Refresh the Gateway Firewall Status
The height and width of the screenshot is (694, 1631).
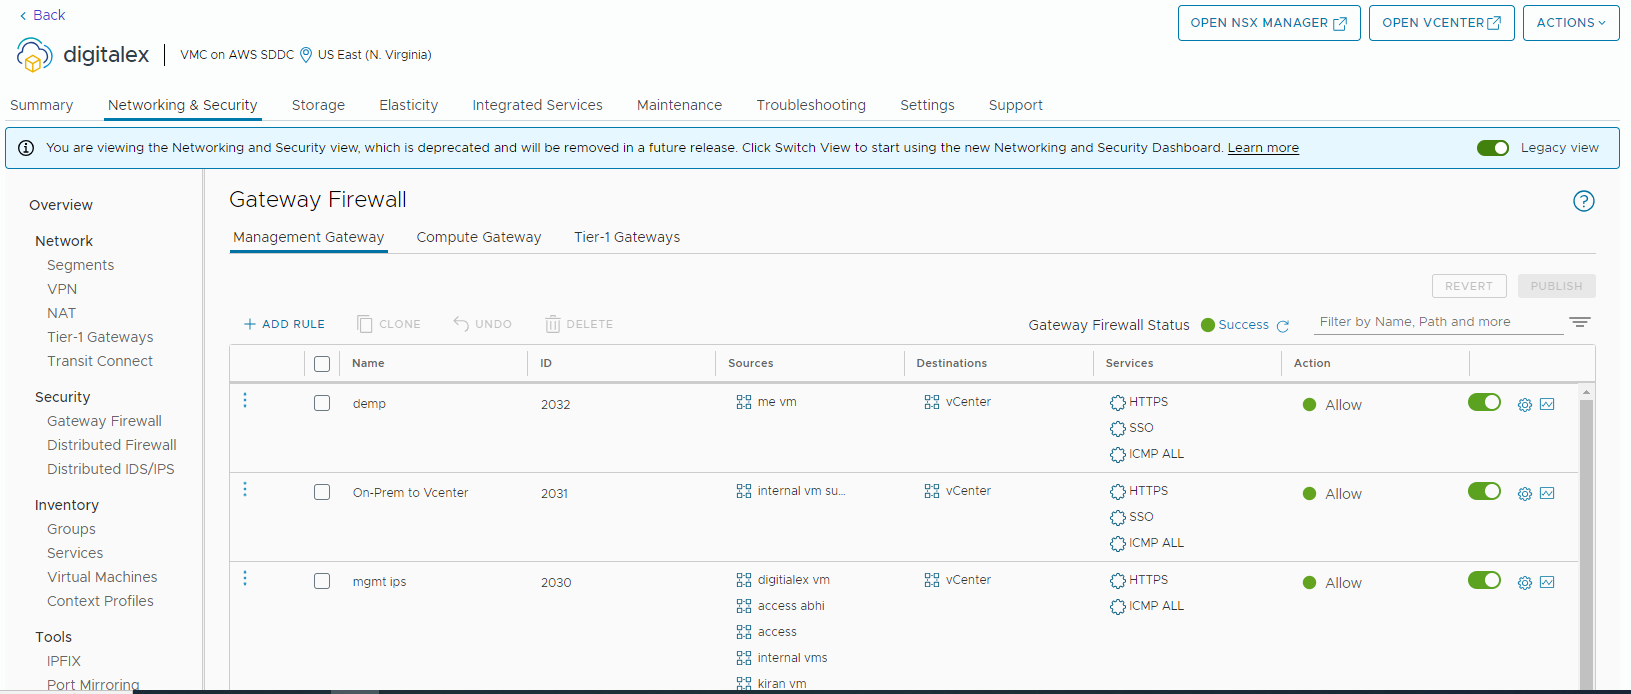click(x=1283, y=326)
